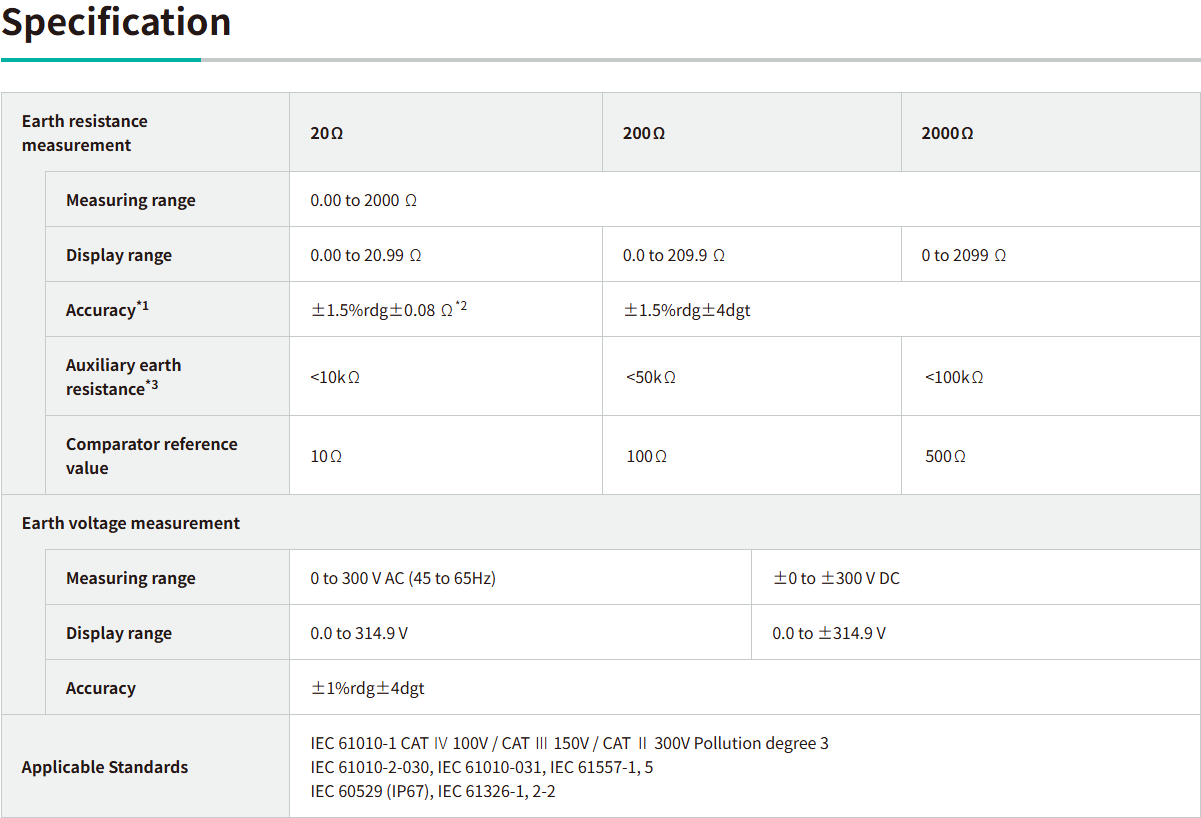This screenshot has height=818, width=1201.
Task: Click the 0.00 to 2000 Ω measuring range
Action: click(363, 200)
